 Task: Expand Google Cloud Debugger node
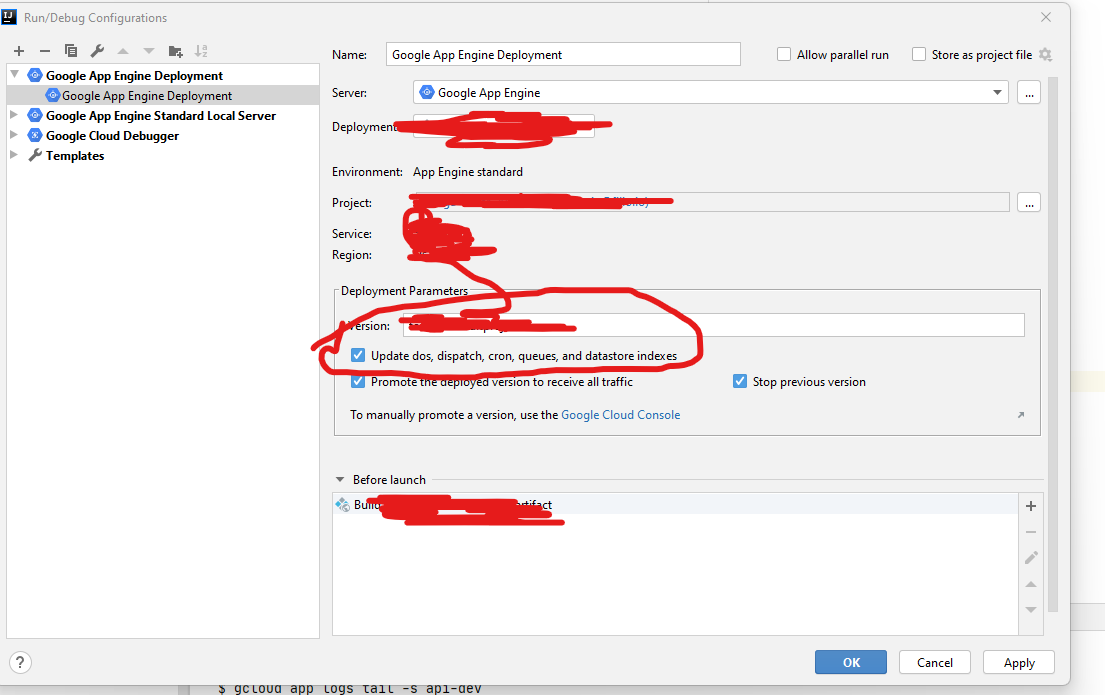coord(13,135)
